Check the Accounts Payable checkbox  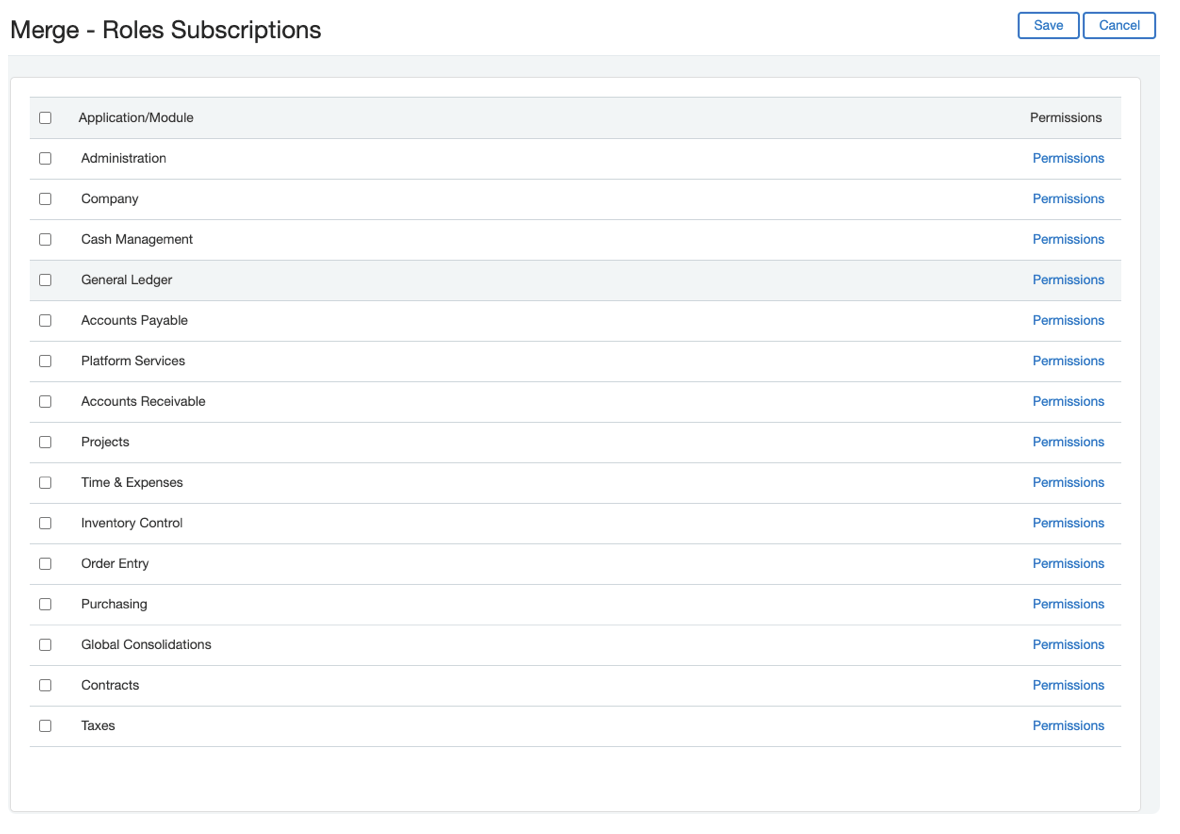coord(45,321)
